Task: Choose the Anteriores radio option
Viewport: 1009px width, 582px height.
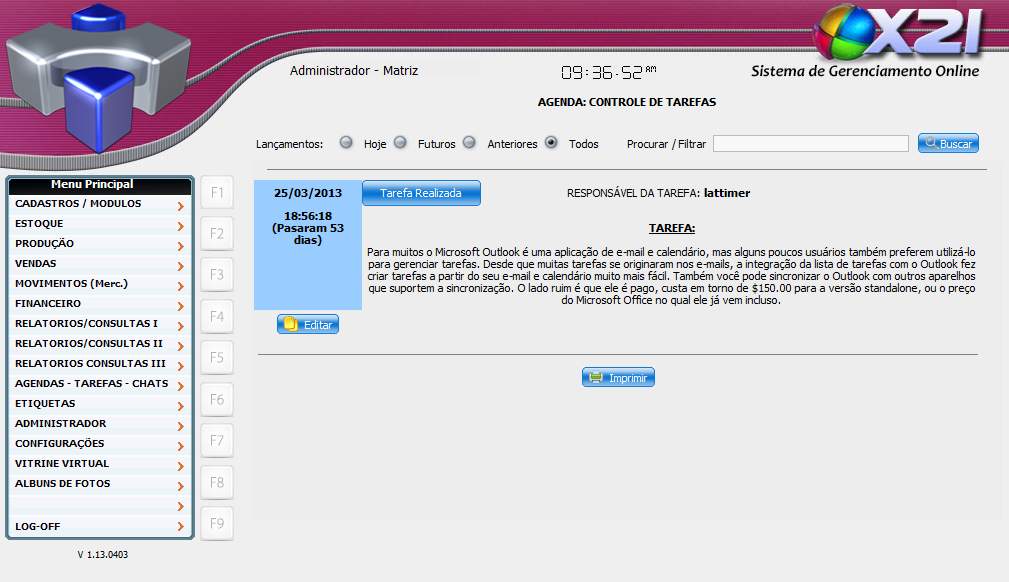Action: [469, 143]
